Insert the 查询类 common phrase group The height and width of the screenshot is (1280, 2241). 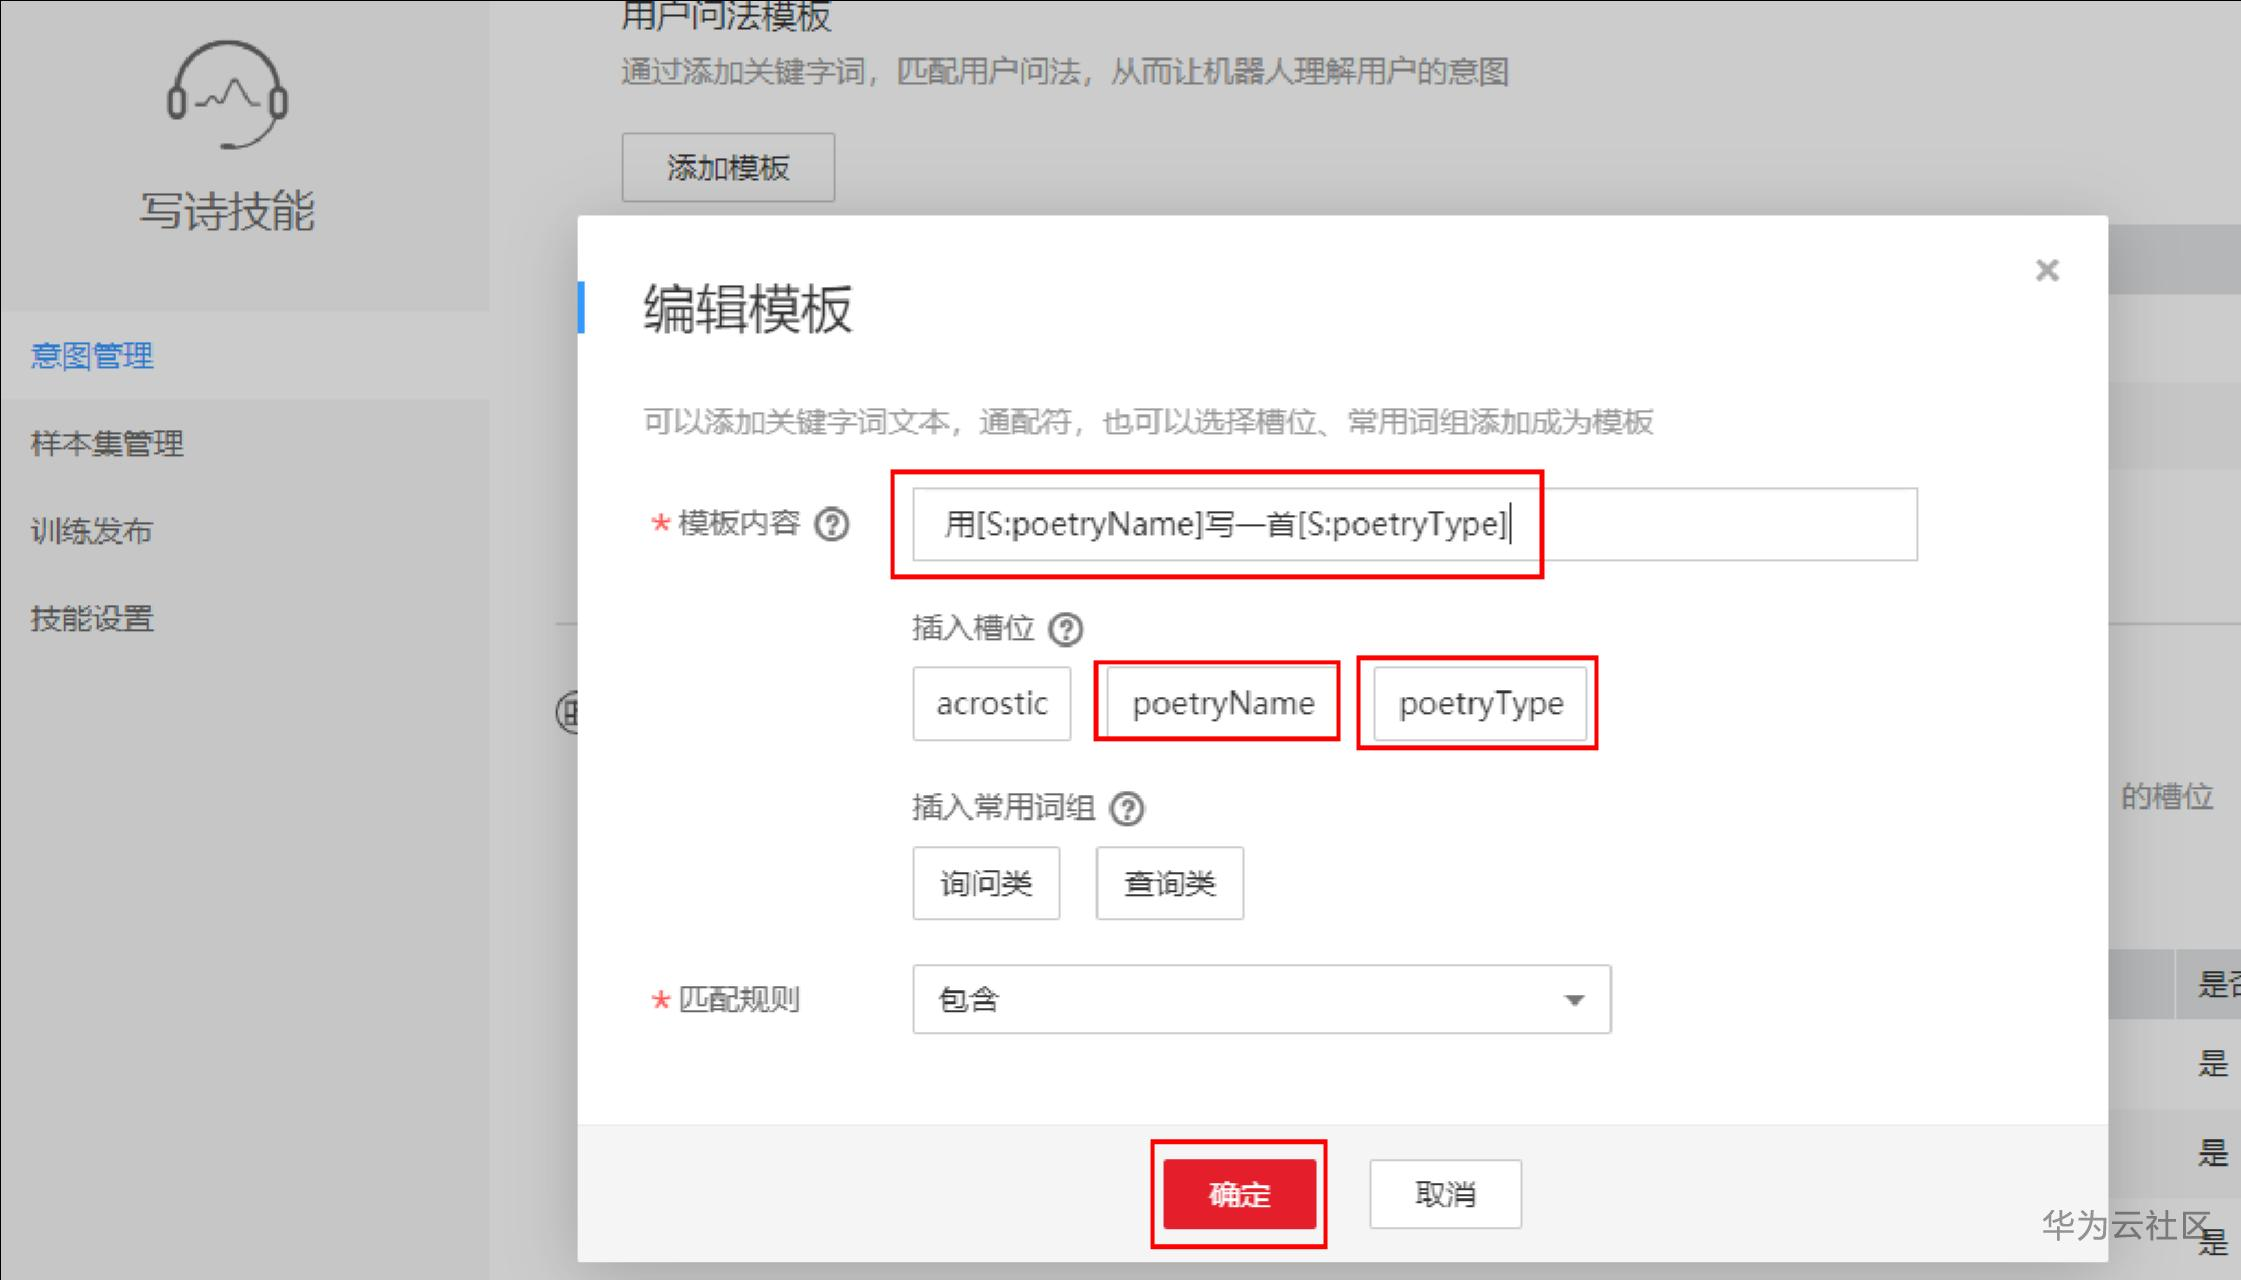tap(1169, 883)
